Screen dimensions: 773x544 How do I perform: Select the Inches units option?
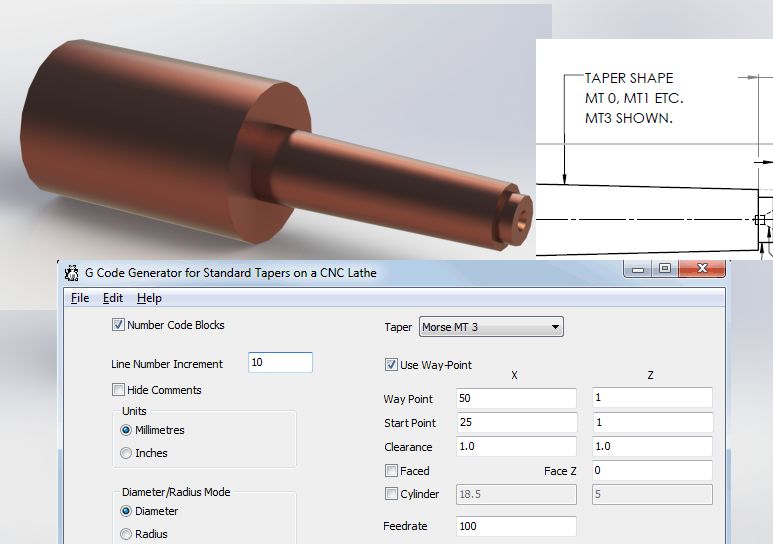[x=126, y=453]
